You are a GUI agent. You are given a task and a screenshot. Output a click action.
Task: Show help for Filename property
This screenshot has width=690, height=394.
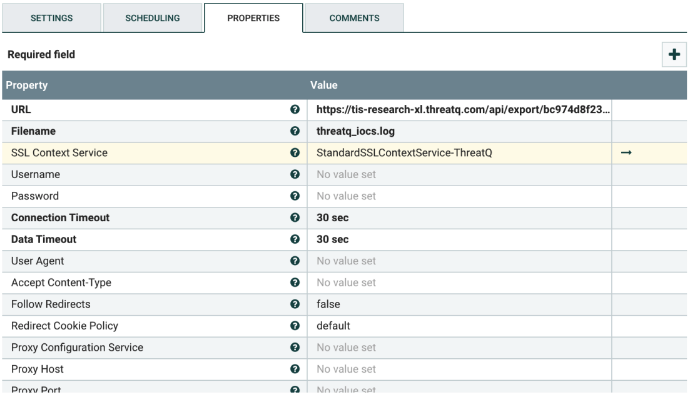click(x=295, y=131)
